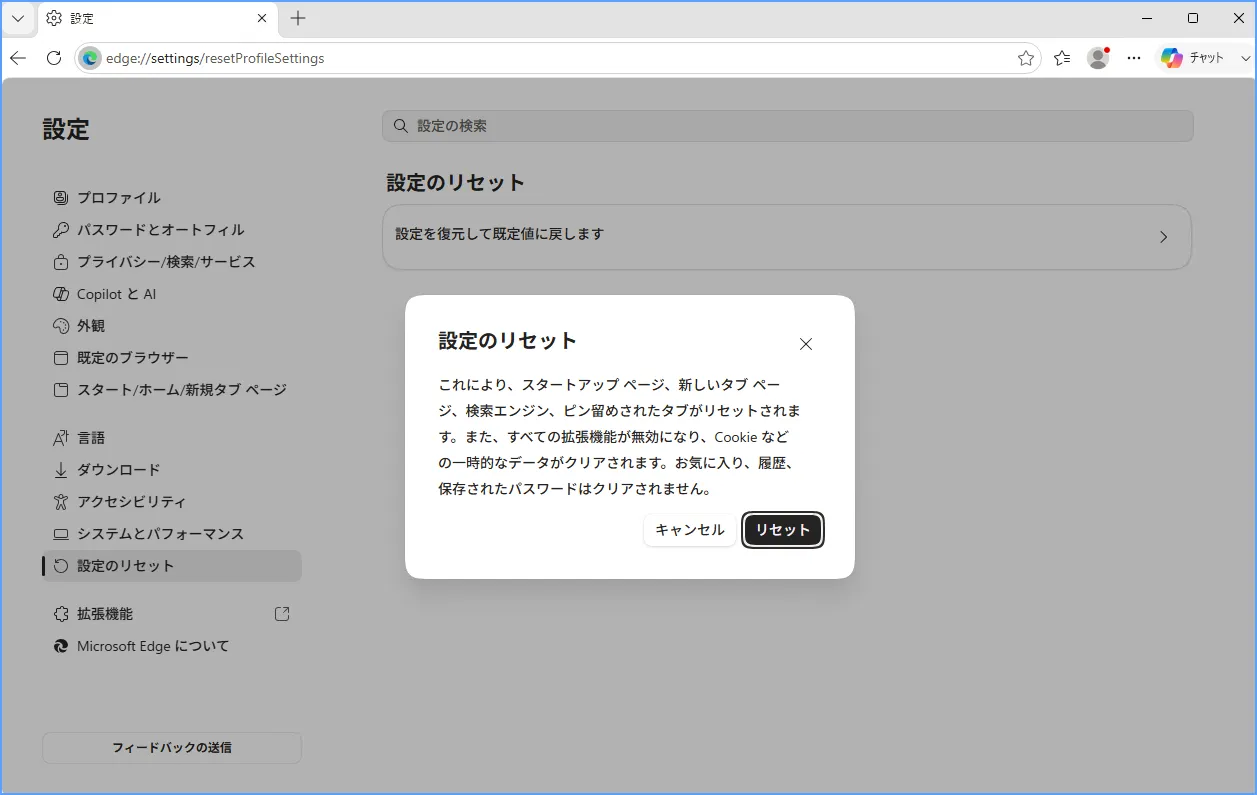This screenshot has height=795, width=1257.
Task: Open パスワードとオートフィル settings page
Action: (x=172, y=230)
